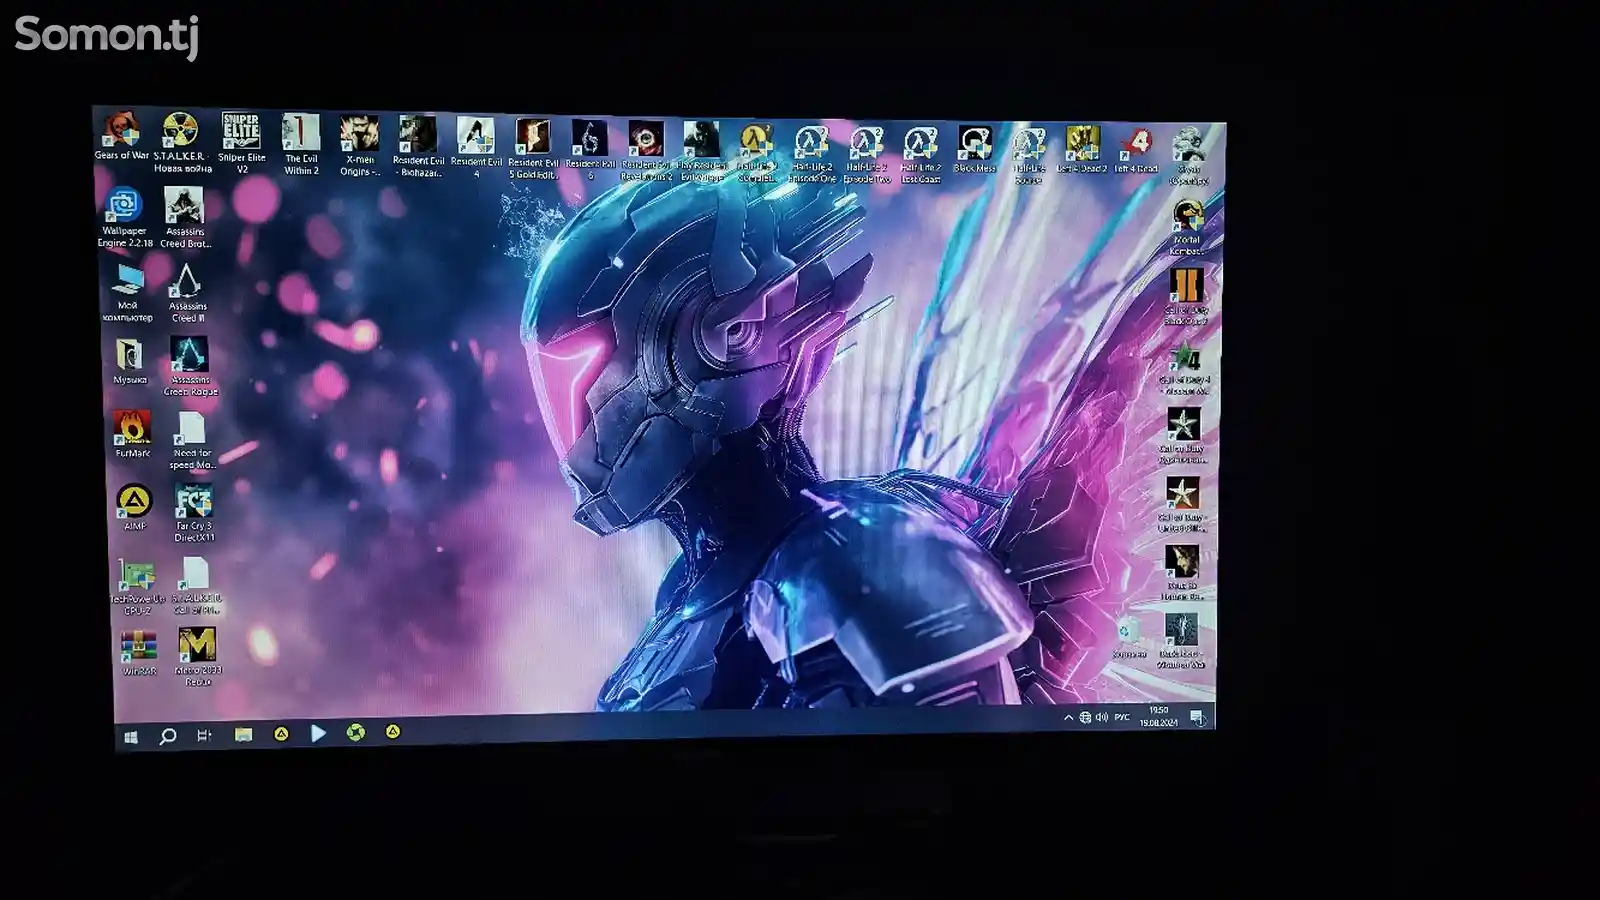Open the Black Mesa shortcut

point(974,150)
